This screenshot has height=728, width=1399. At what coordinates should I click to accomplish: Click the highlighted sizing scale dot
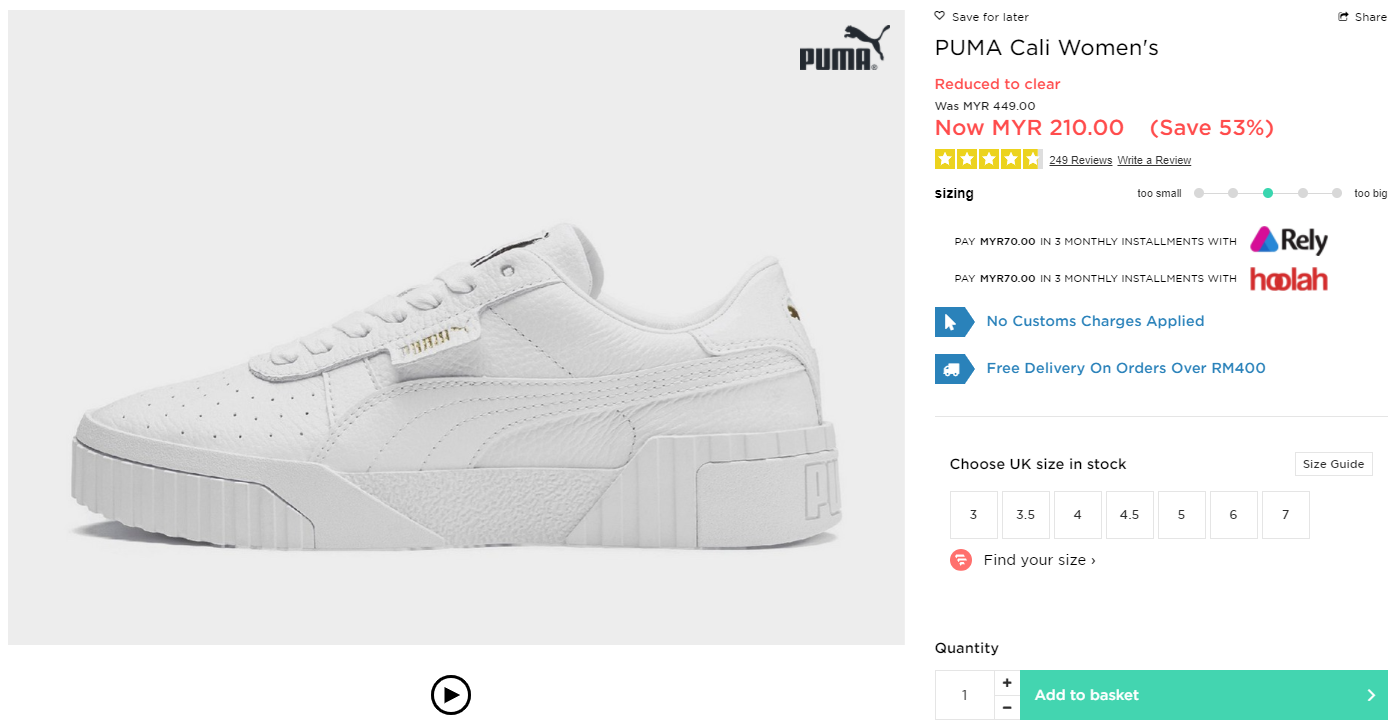pyautogui.click(x=1268, y=193)
